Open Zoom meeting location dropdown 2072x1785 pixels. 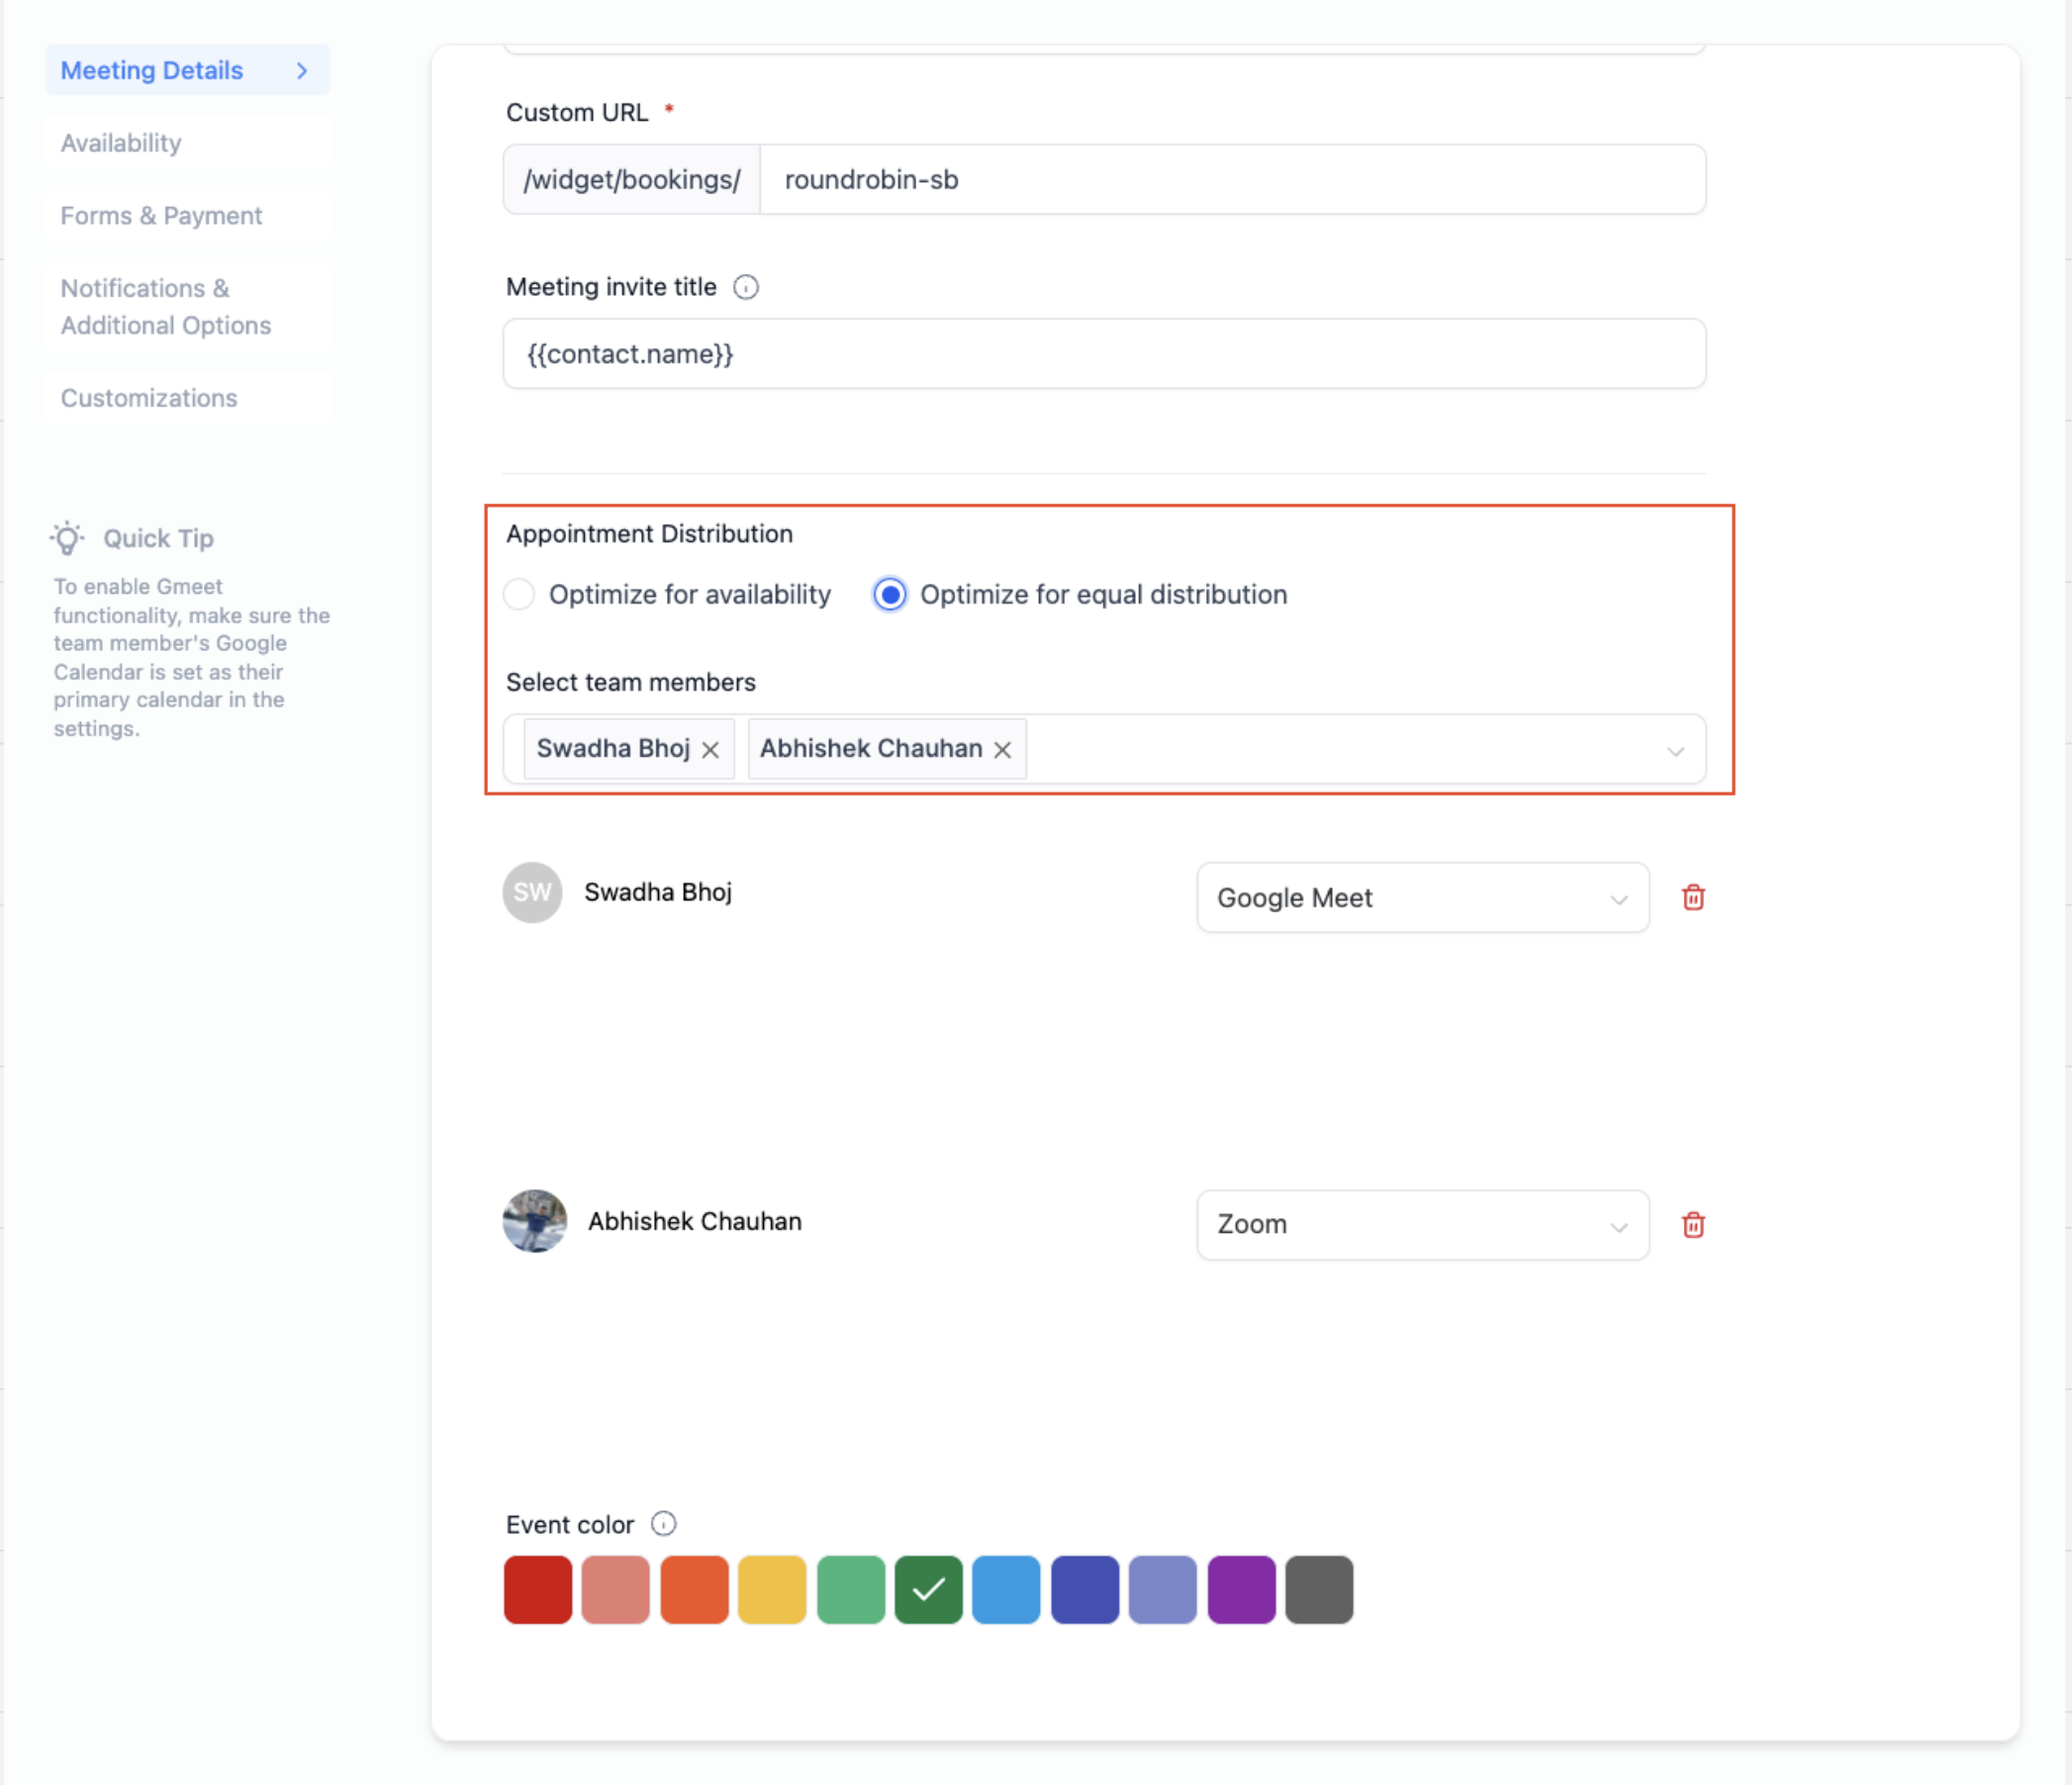click(1421, 1224)
